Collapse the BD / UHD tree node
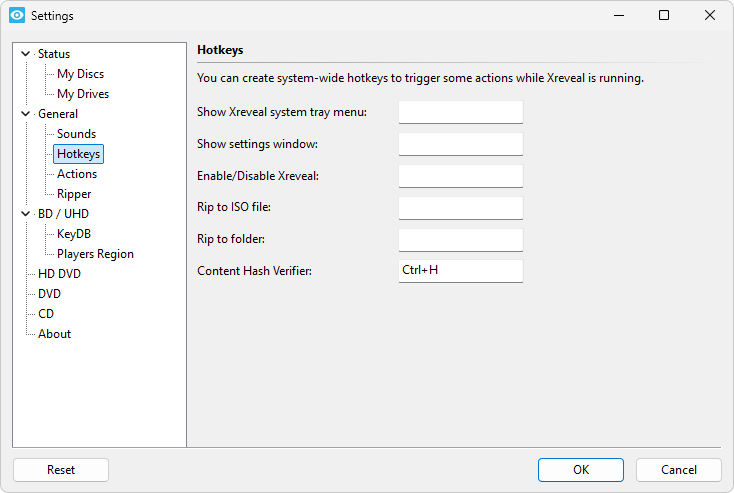 25,214
